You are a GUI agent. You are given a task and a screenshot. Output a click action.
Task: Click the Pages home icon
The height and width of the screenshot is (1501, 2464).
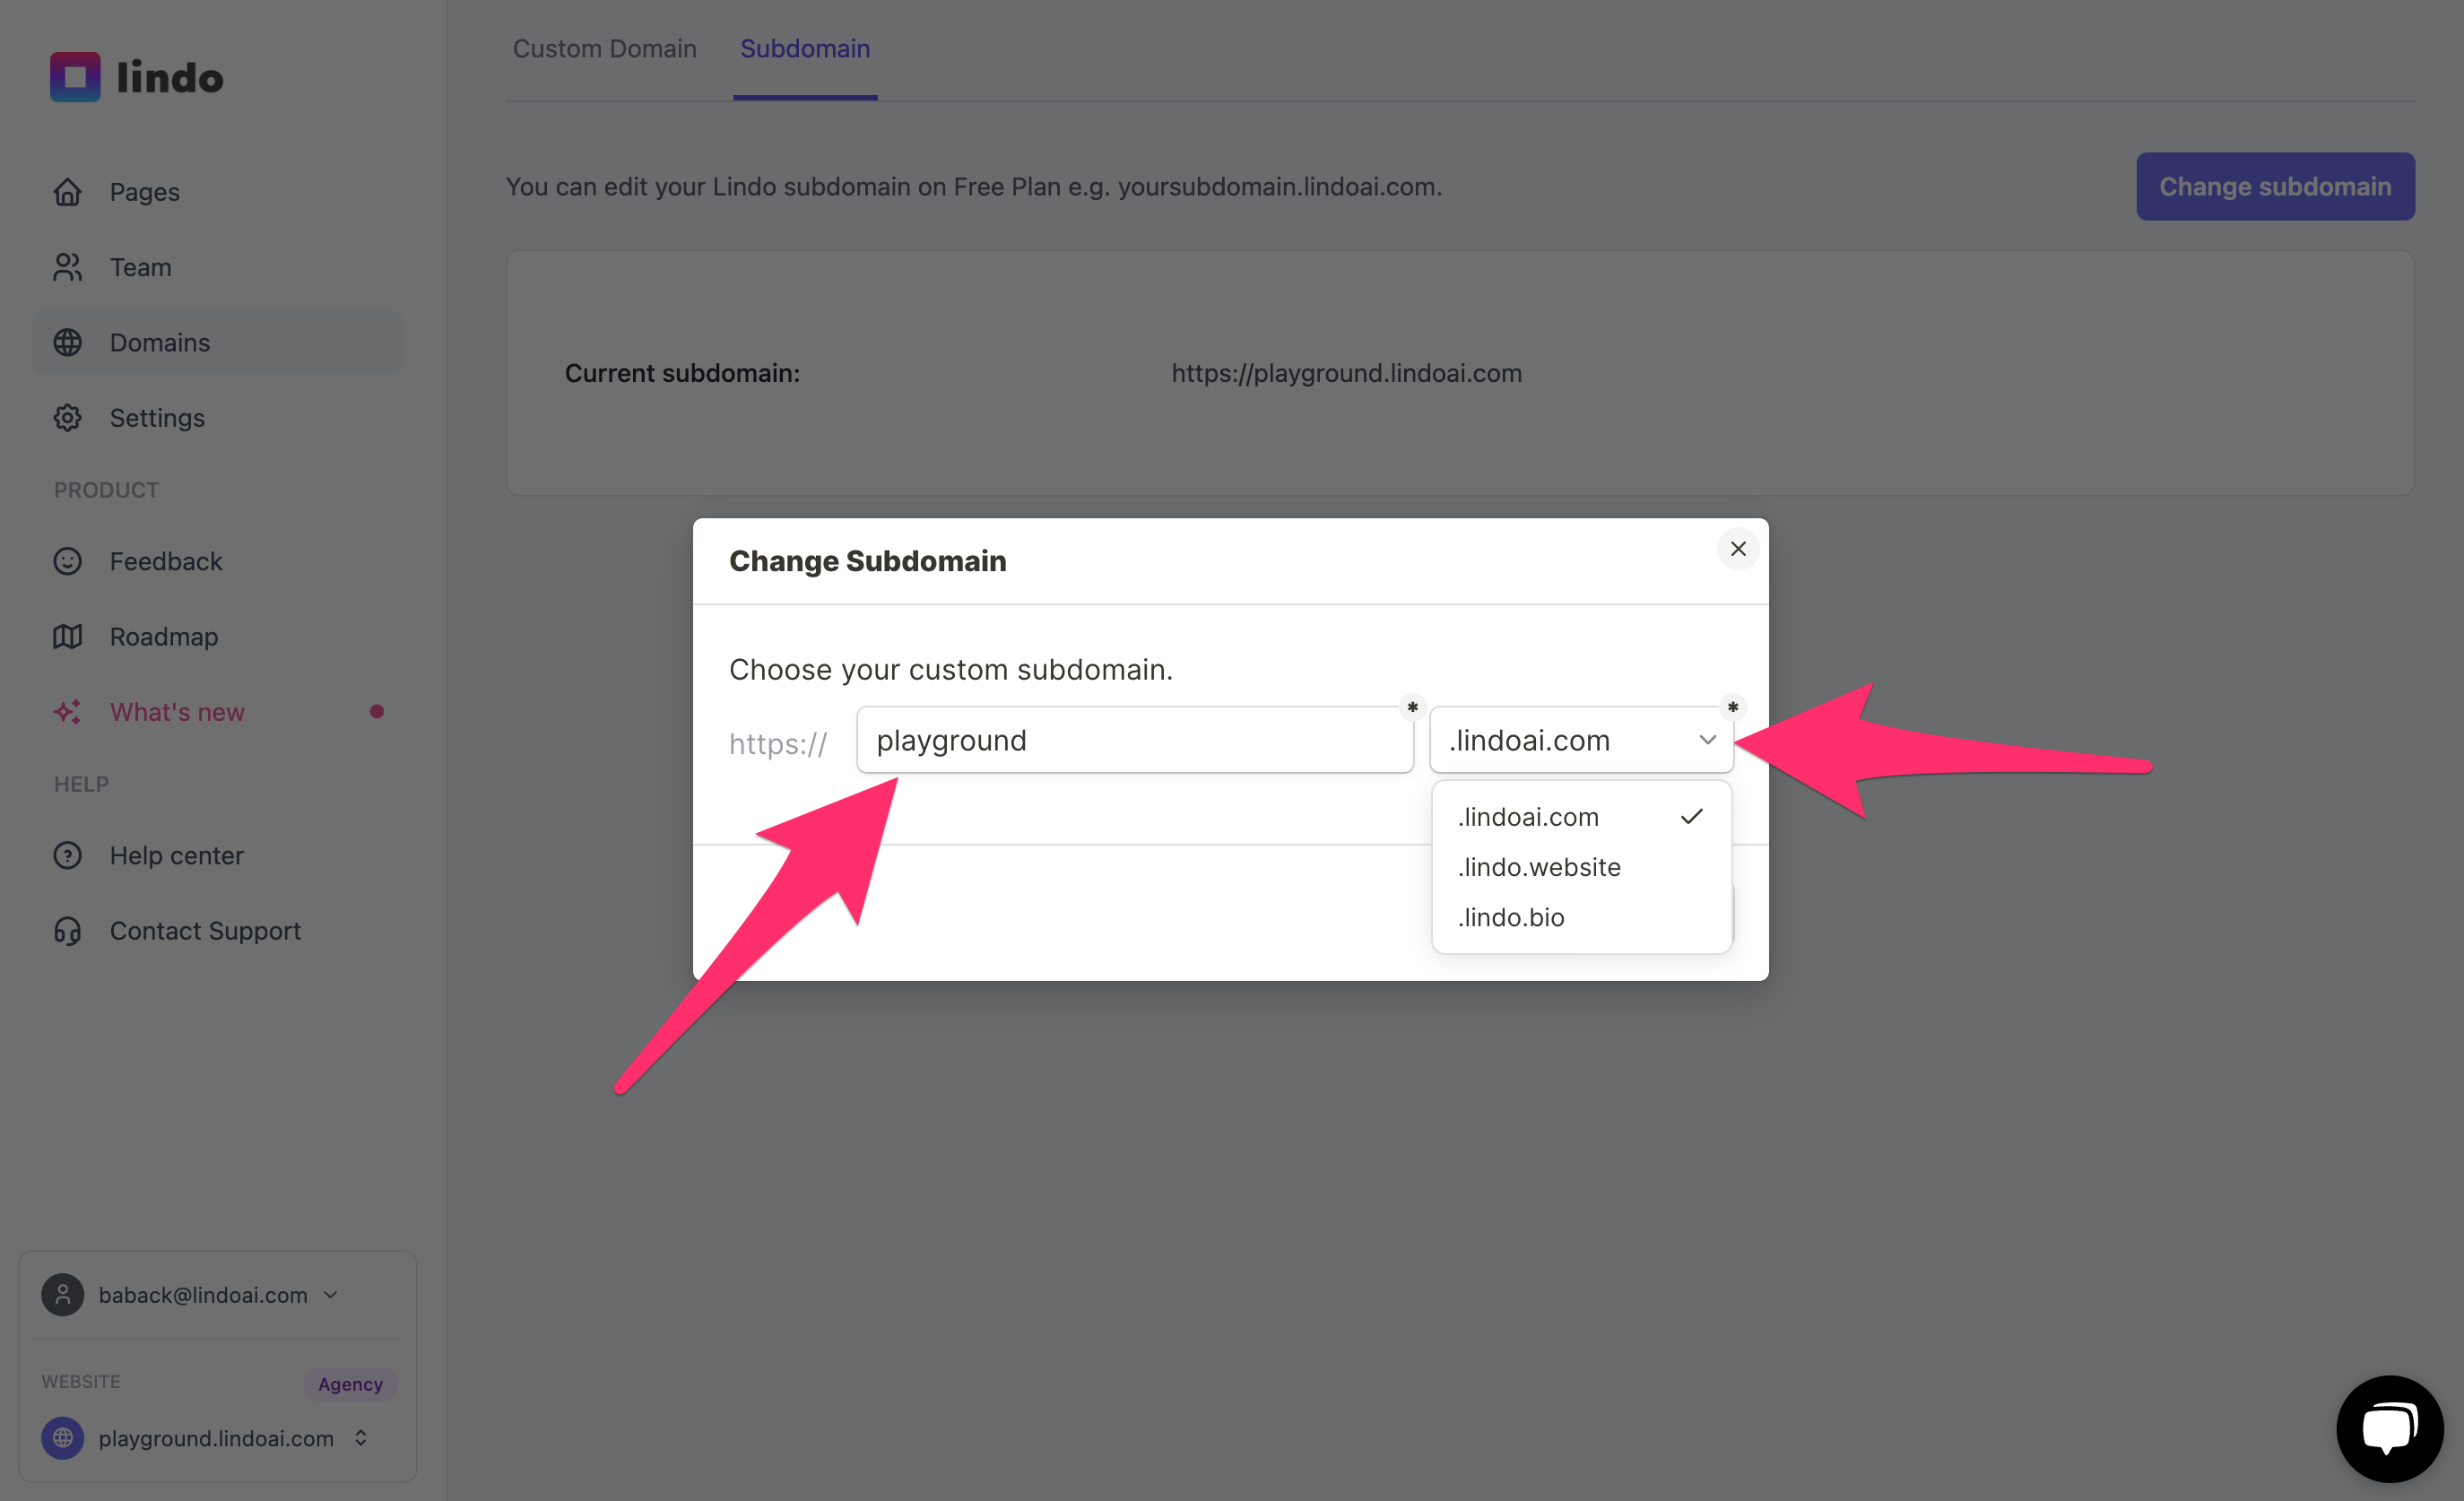[x=67, y=192]
